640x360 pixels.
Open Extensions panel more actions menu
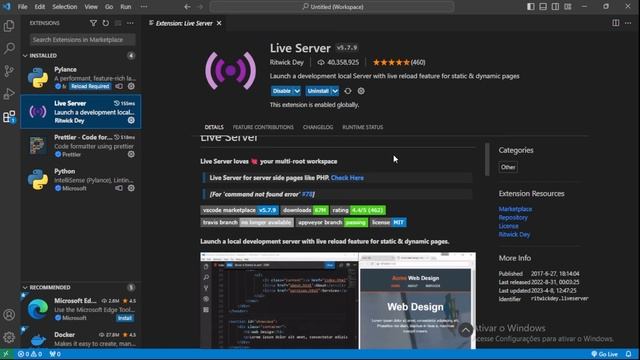(x=130, y=23)
